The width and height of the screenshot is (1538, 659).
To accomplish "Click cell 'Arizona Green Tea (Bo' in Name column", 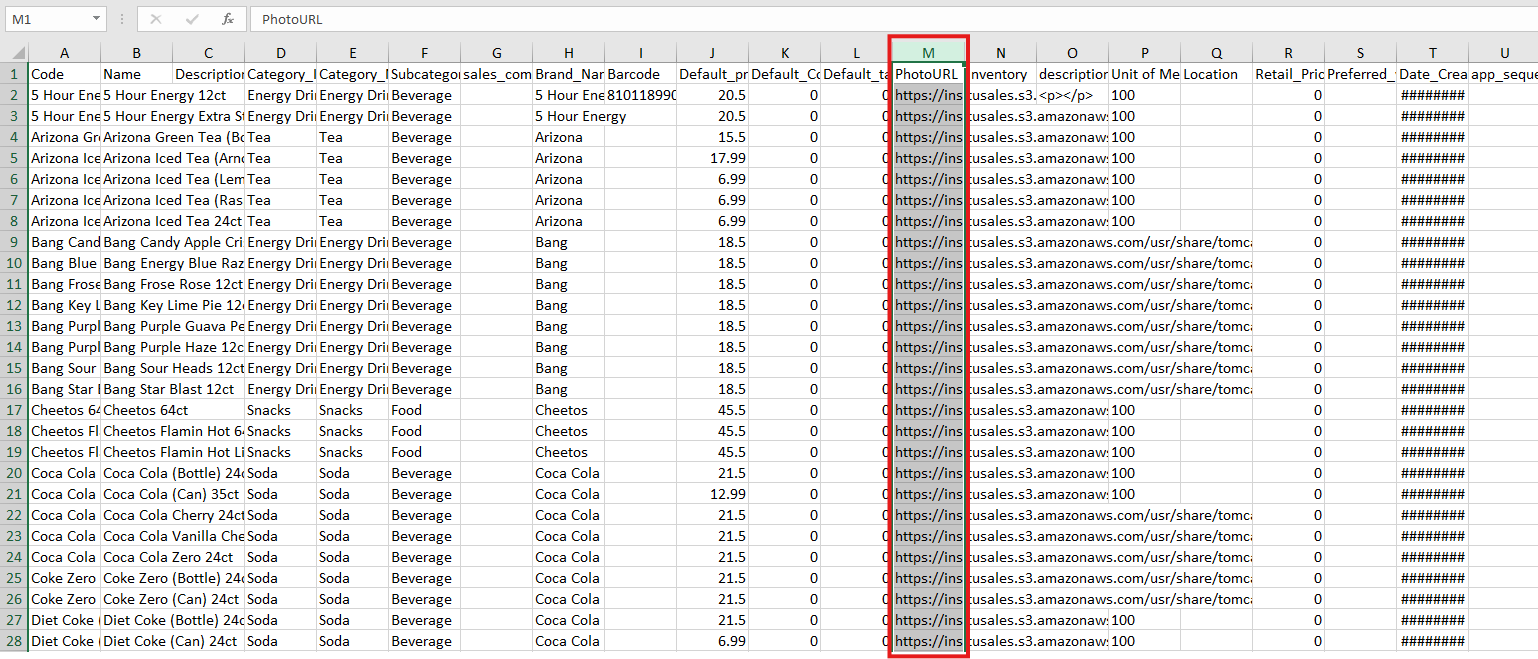I will (x=173, y=137).
